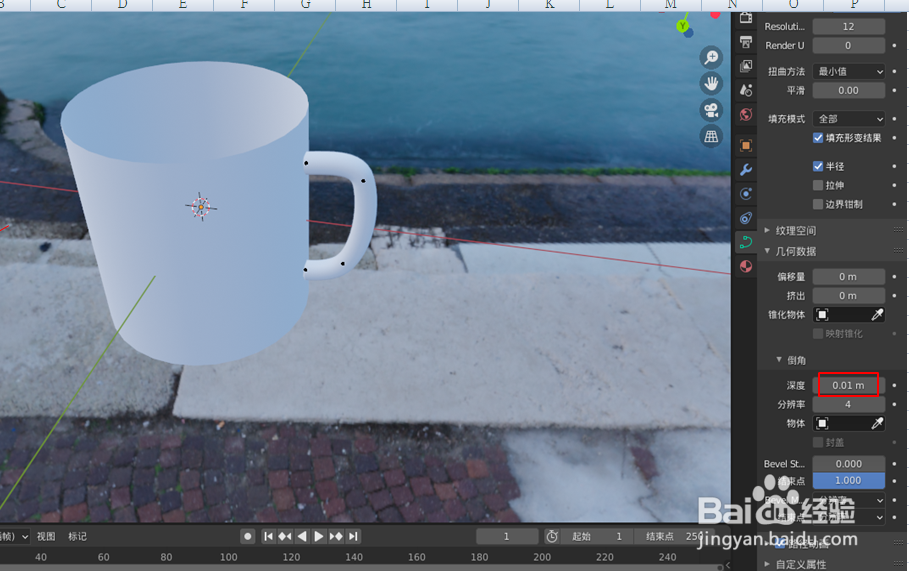Screen dimensions: 909x571
Task: Collapse the 倒角 subpanel
Action: click(x=791, y=360)
